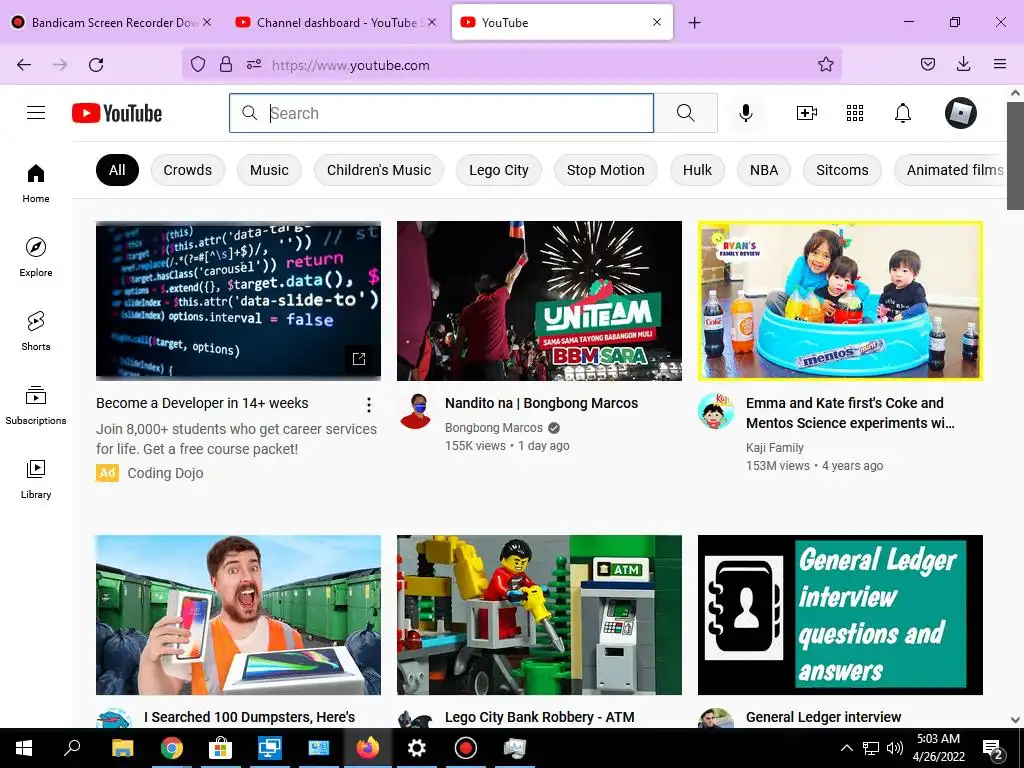
Task: Click the search magnifier button next to search box
Action: click(686, 113)
